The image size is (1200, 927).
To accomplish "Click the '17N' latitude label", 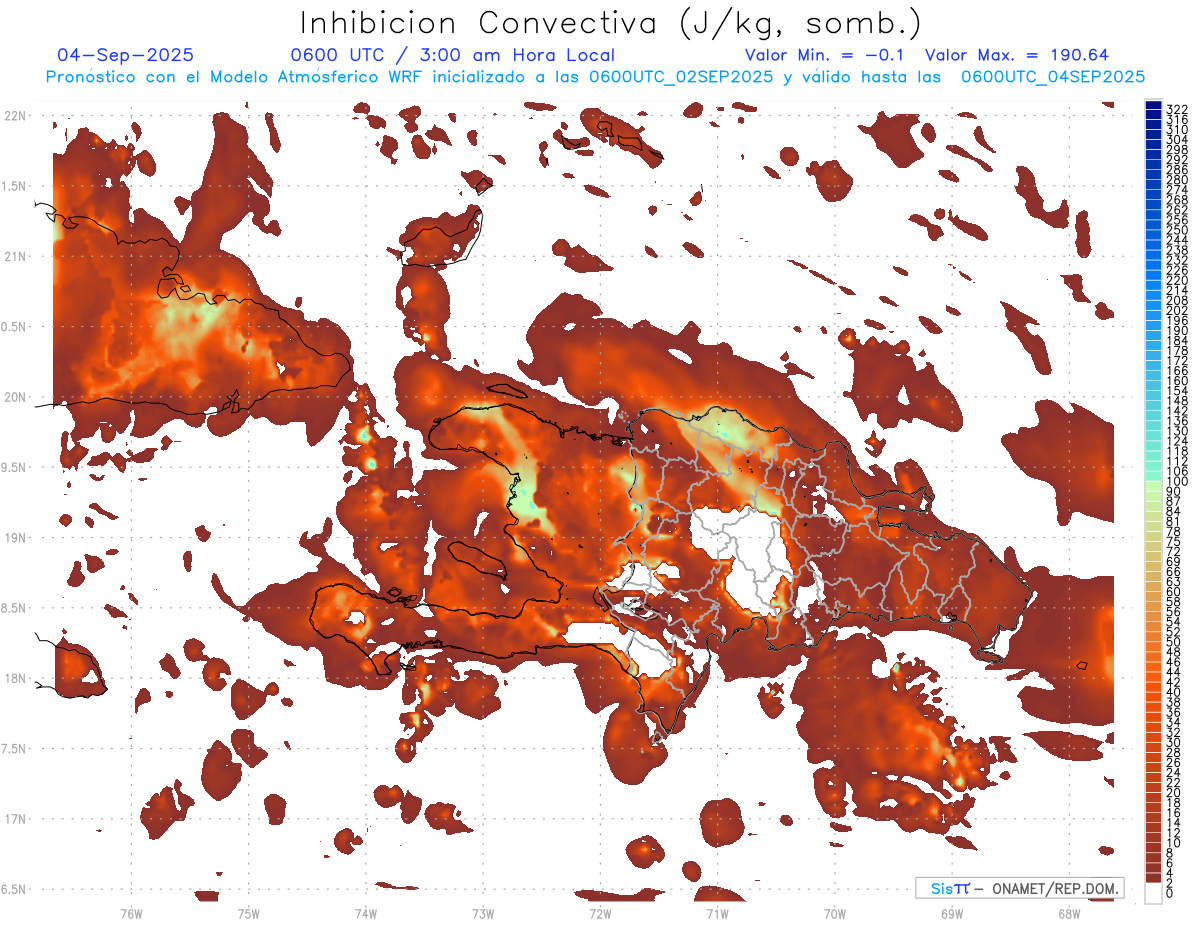I will [x=15, y=819].
